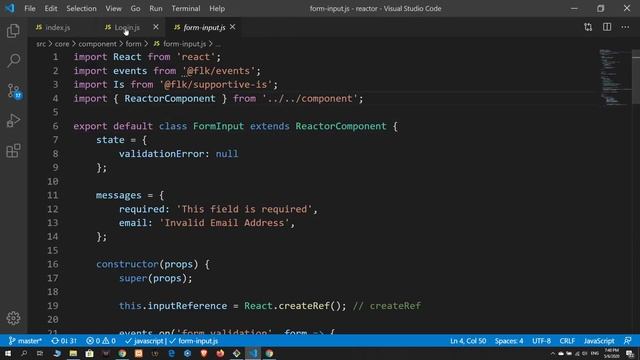Click the 'src' breadcrumb segment
640x360 pixels.
41,44
